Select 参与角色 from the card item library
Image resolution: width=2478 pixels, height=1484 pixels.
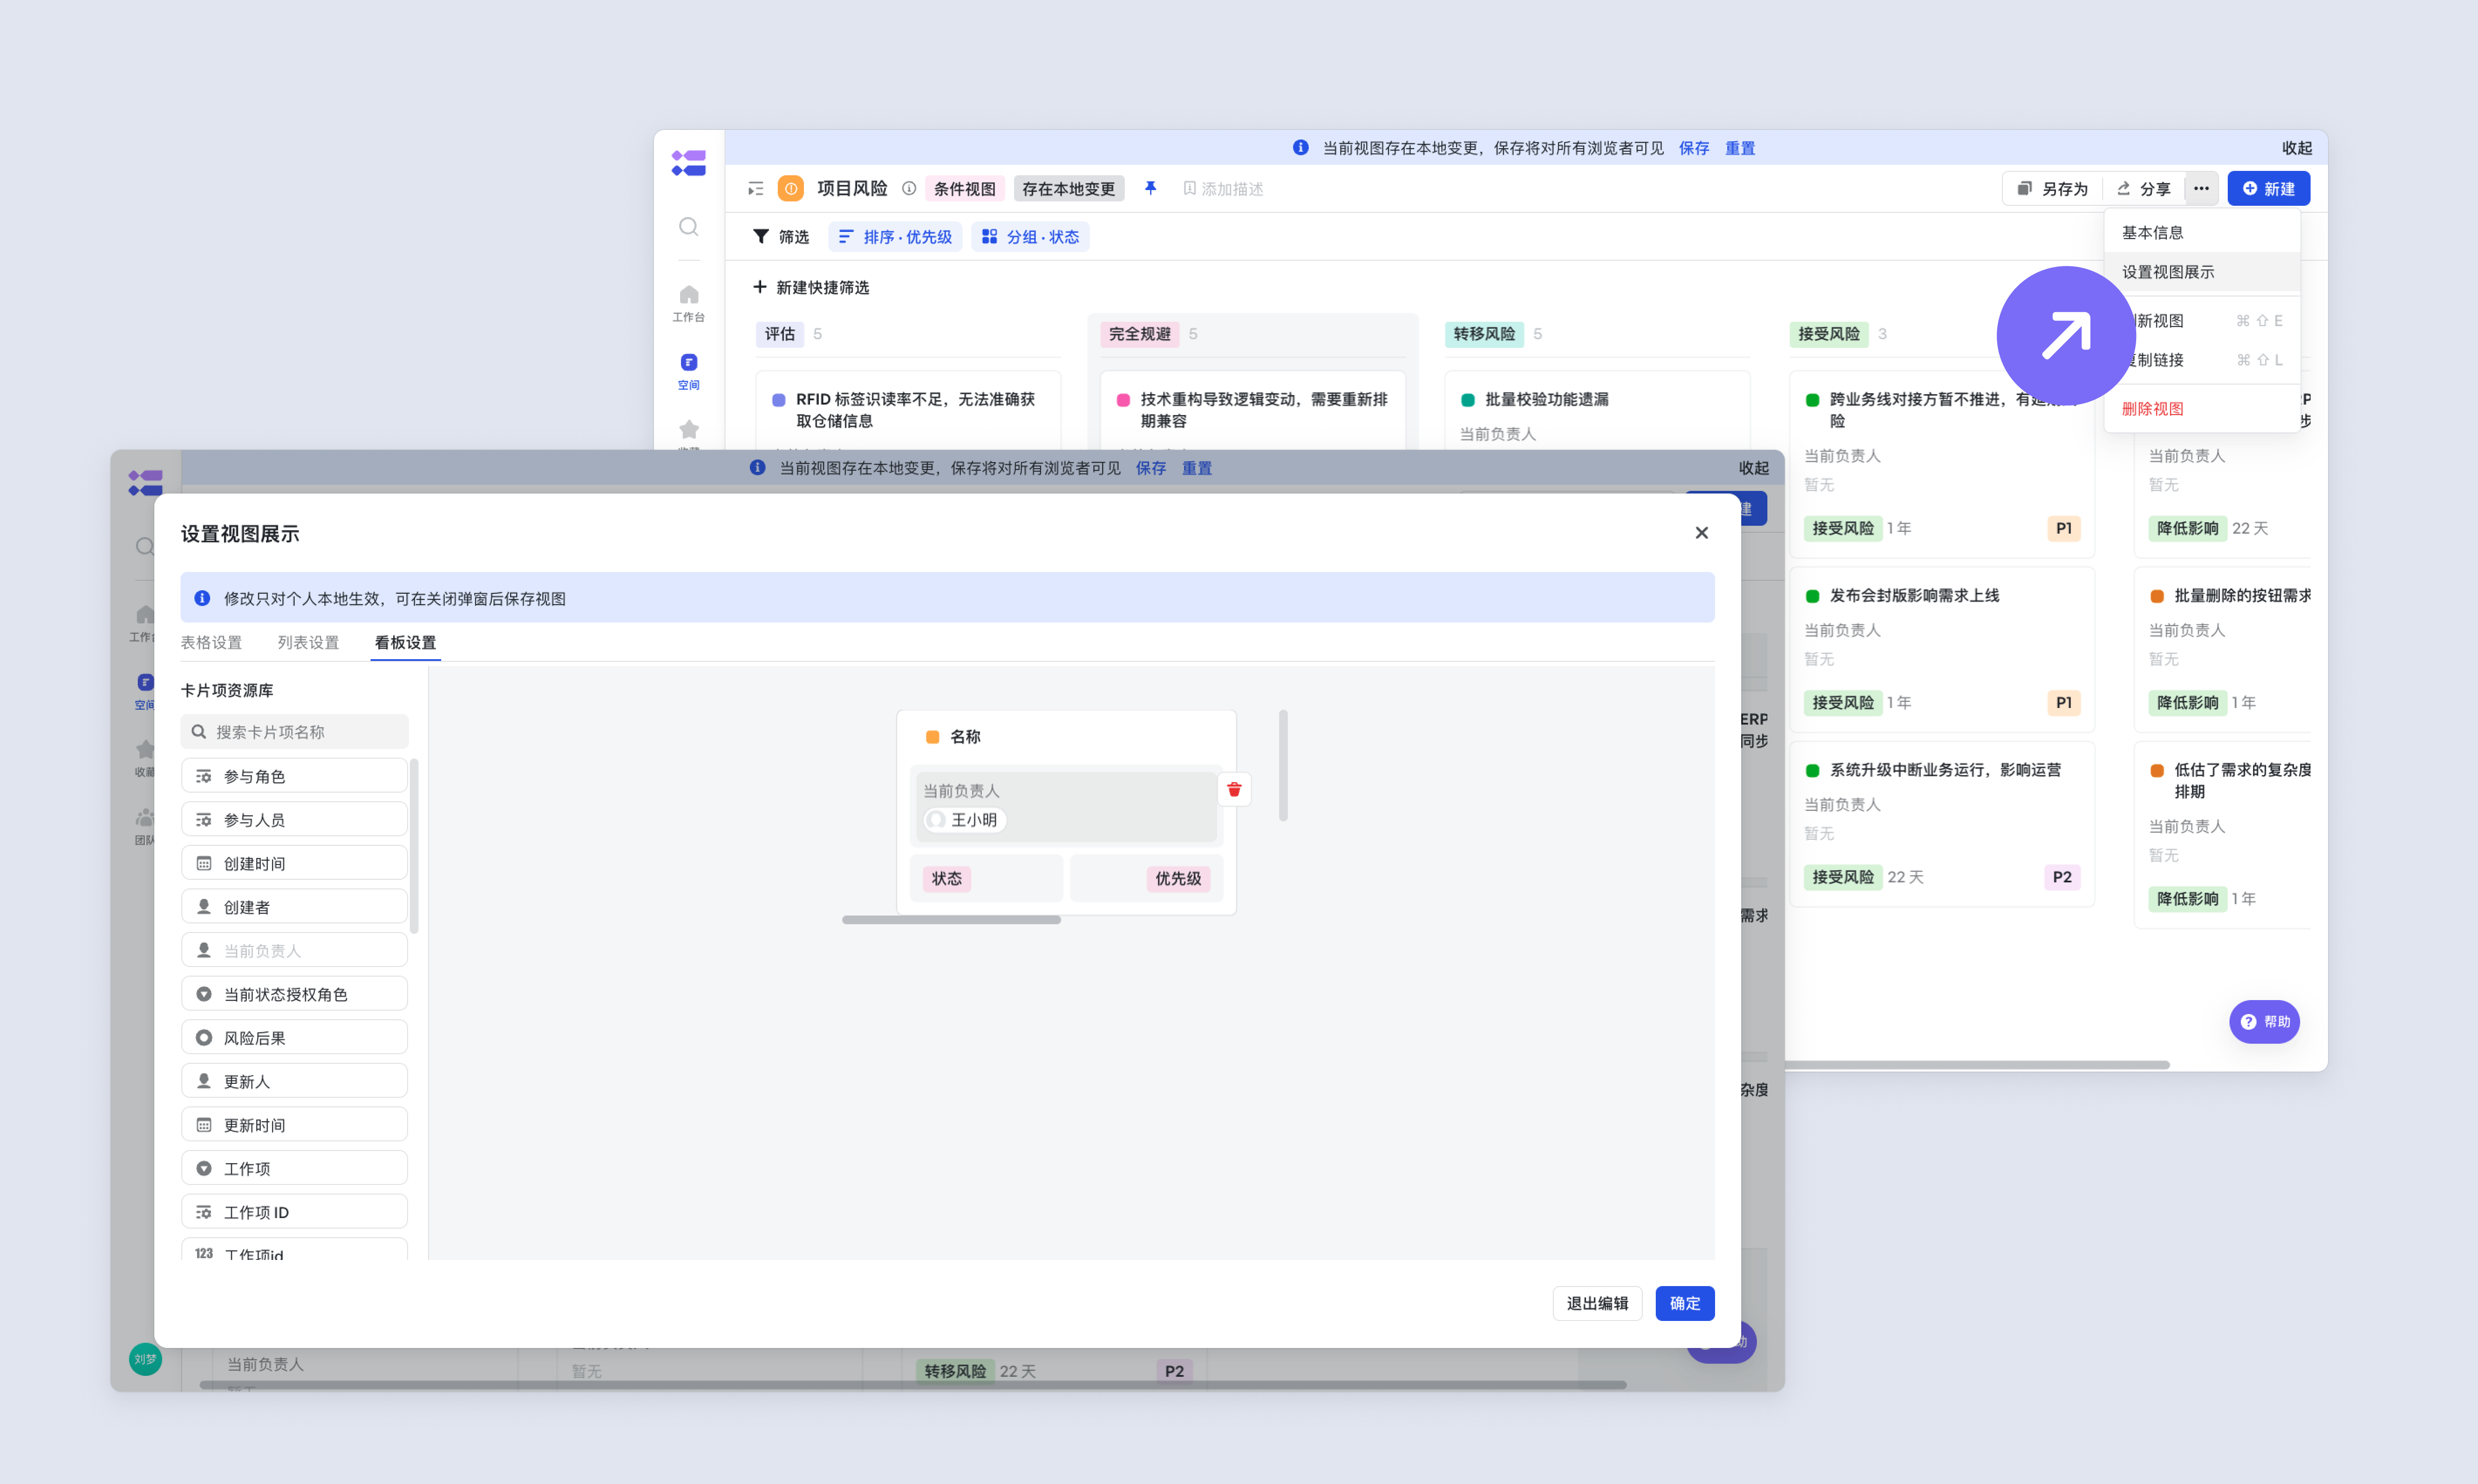(x=294, y=776)
